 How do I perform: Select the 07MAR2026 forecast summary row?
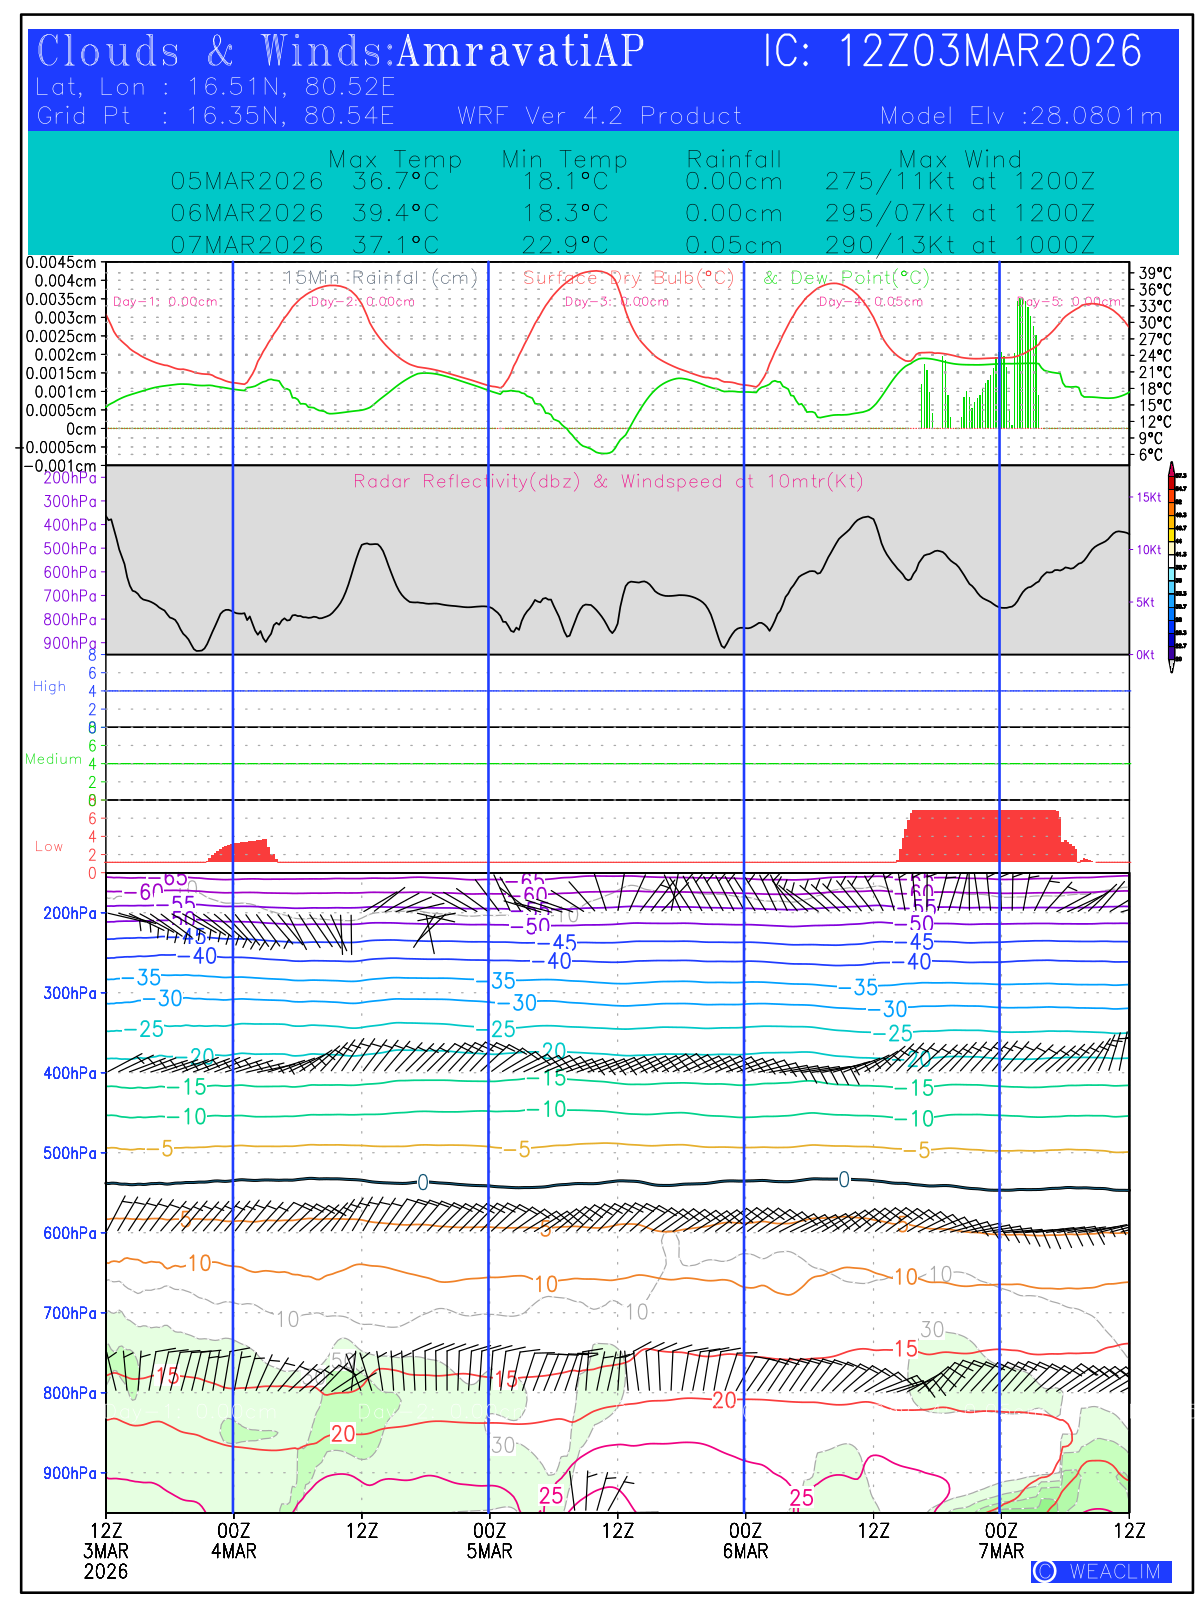click(x=632, y=245)
